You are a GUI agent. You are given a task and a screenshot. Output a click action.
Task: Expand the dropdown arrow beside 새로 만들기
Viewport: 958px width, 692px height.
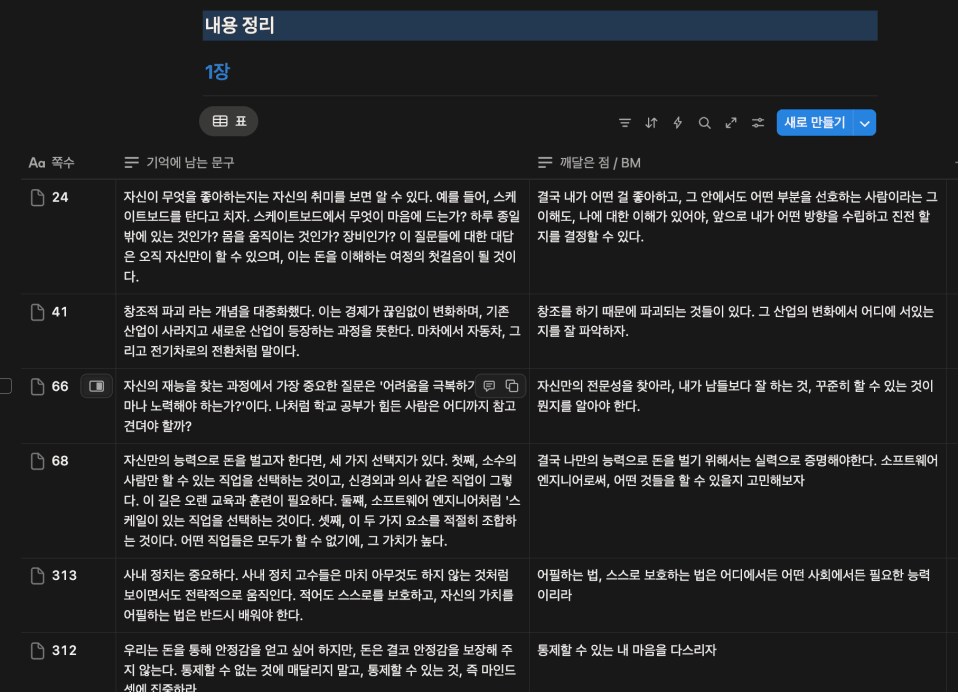[865, 123]
